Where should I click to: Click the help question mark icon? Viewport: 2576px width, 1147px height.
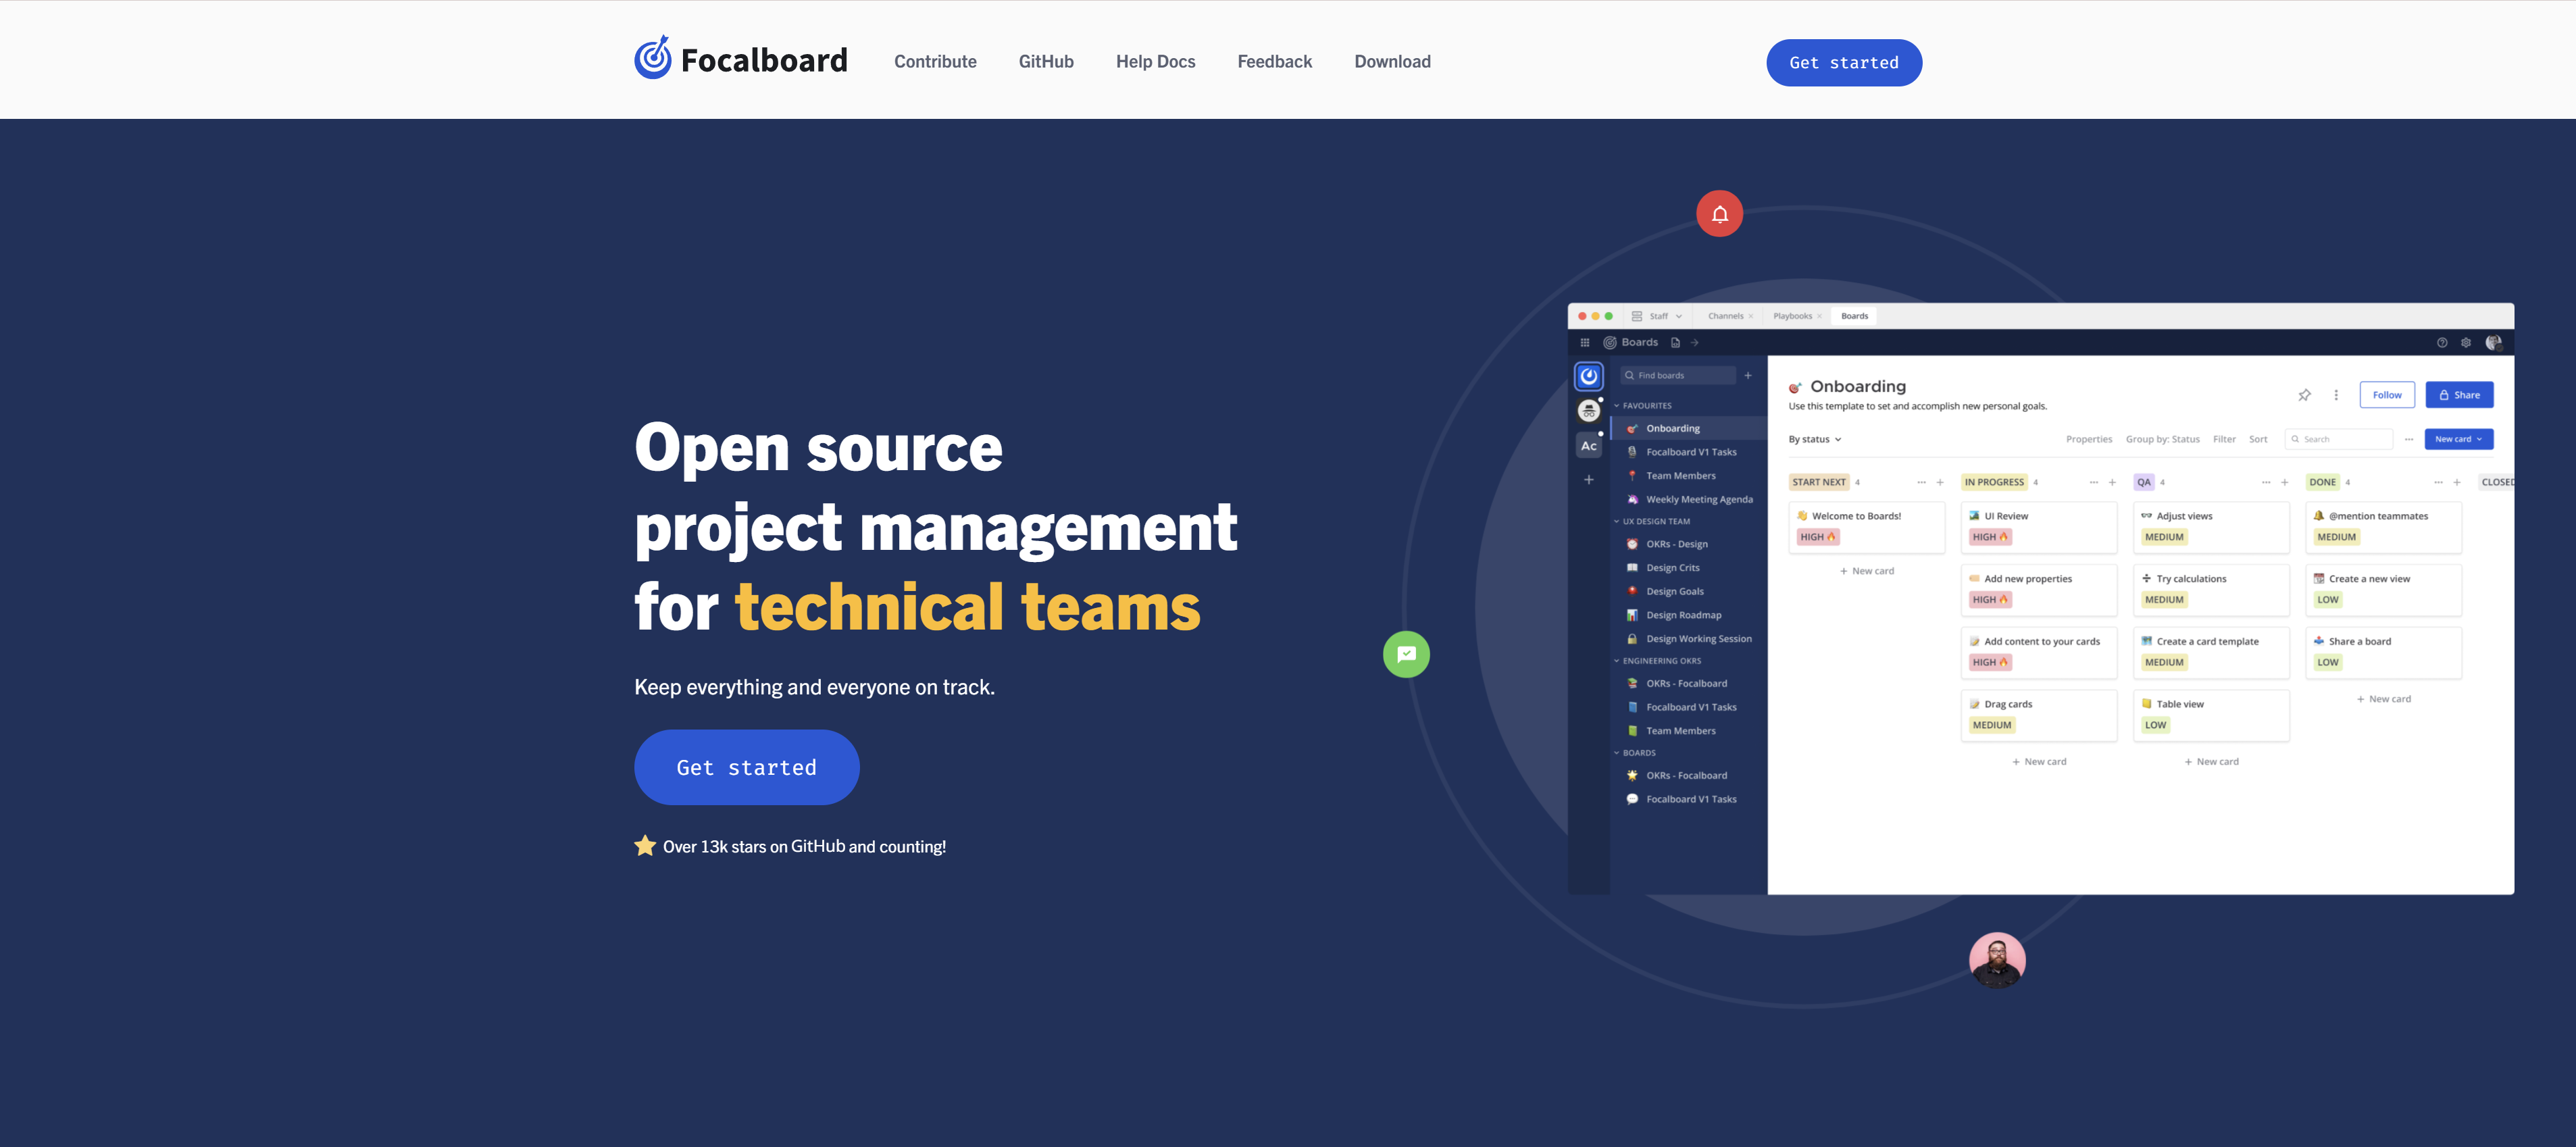pos(2441,343)
